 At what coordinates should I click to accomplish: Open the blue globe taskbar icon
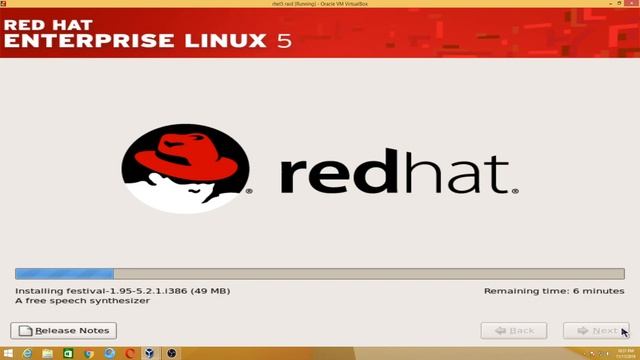109,353
